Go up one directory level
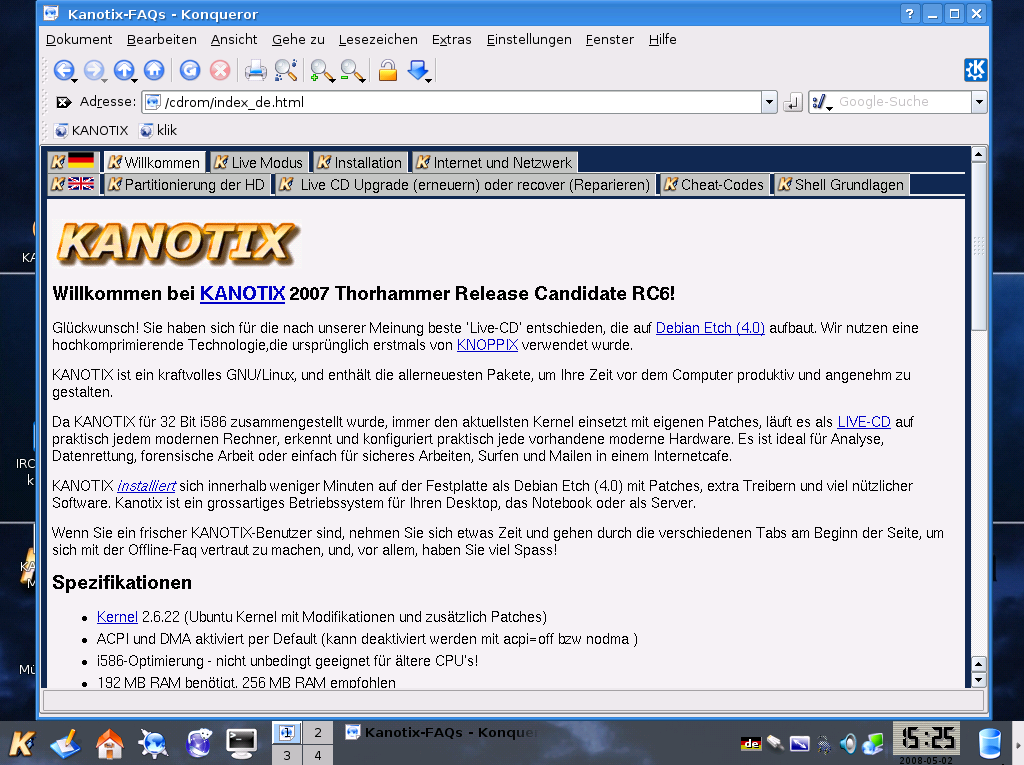Image resolution: width=1024 pixels, height=765 pixels. coord(124,70)
